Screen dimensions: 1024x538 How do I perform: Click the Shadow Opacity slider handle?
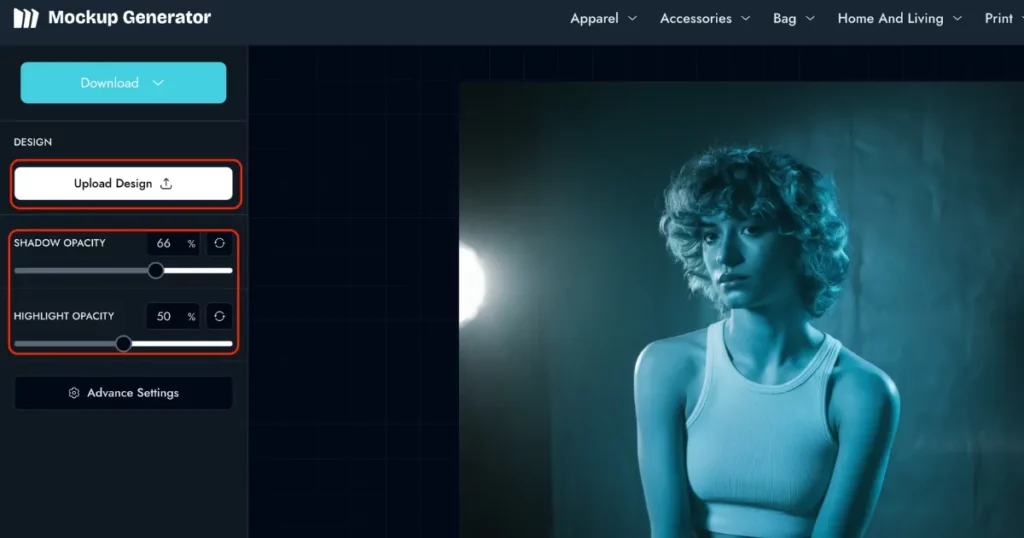coord(156,270)
